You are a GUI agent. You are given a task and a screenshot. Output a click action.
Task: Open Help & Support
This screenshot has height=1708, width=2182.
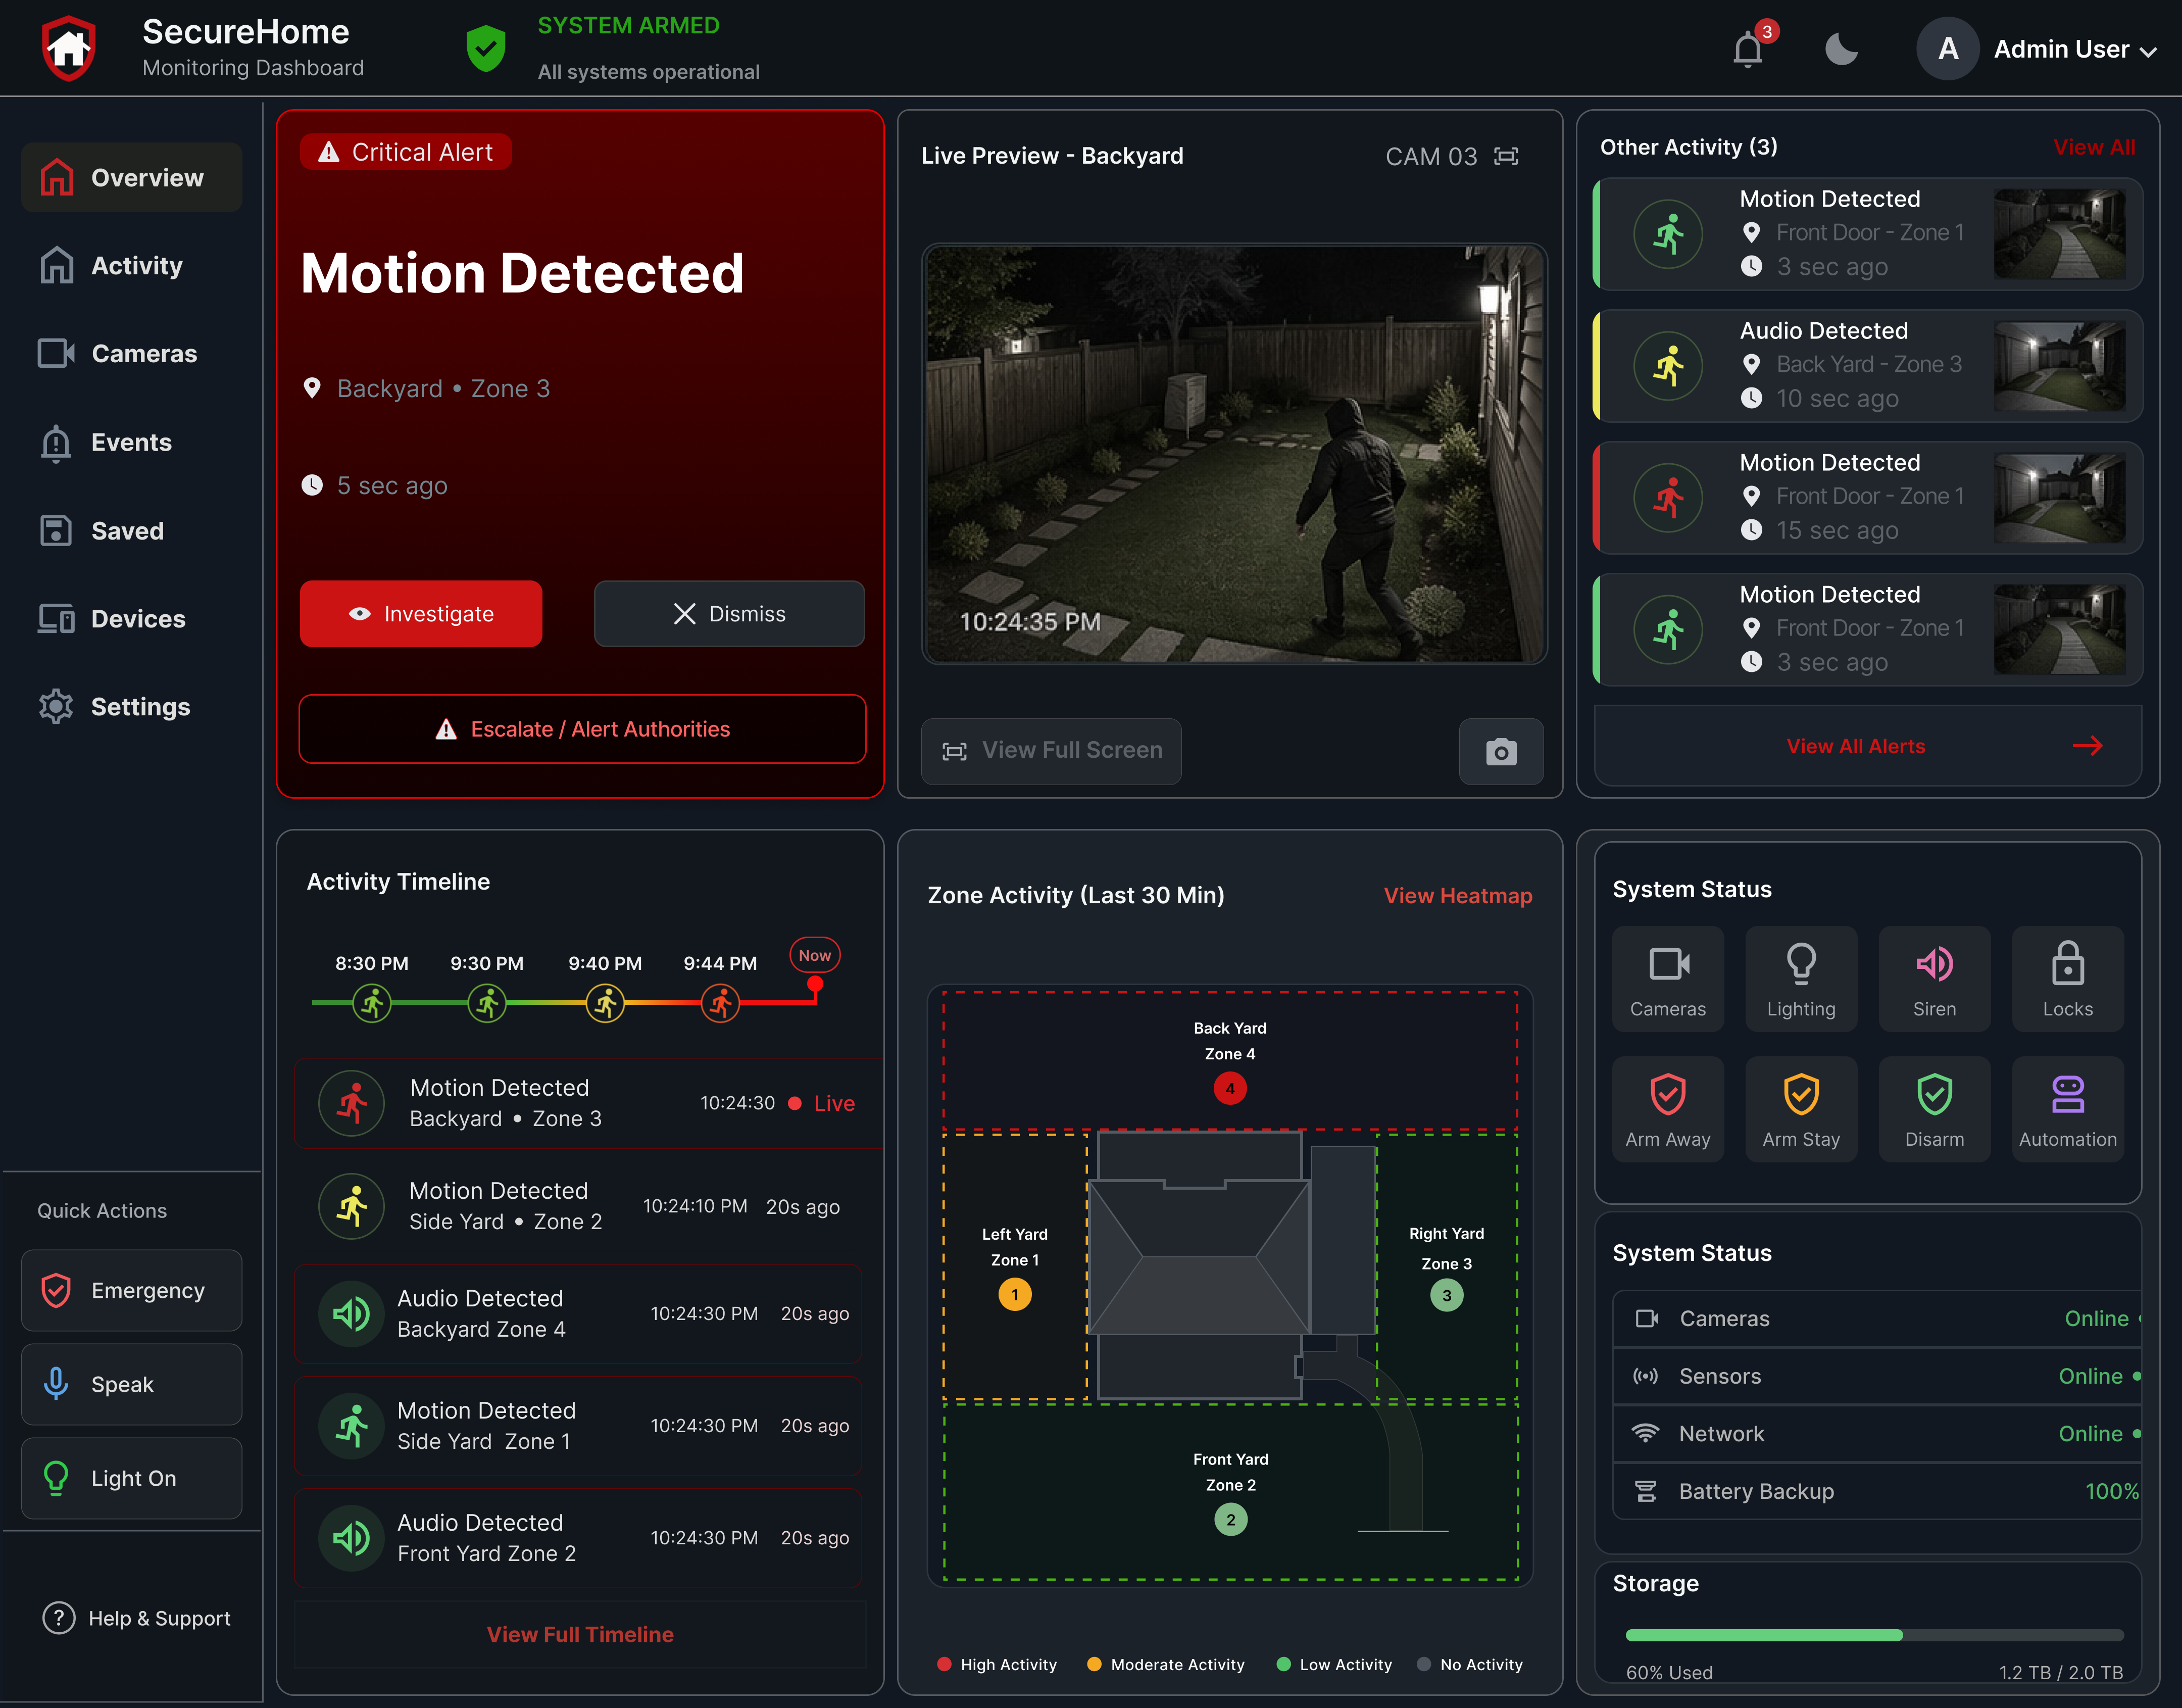click(137, 1619)
